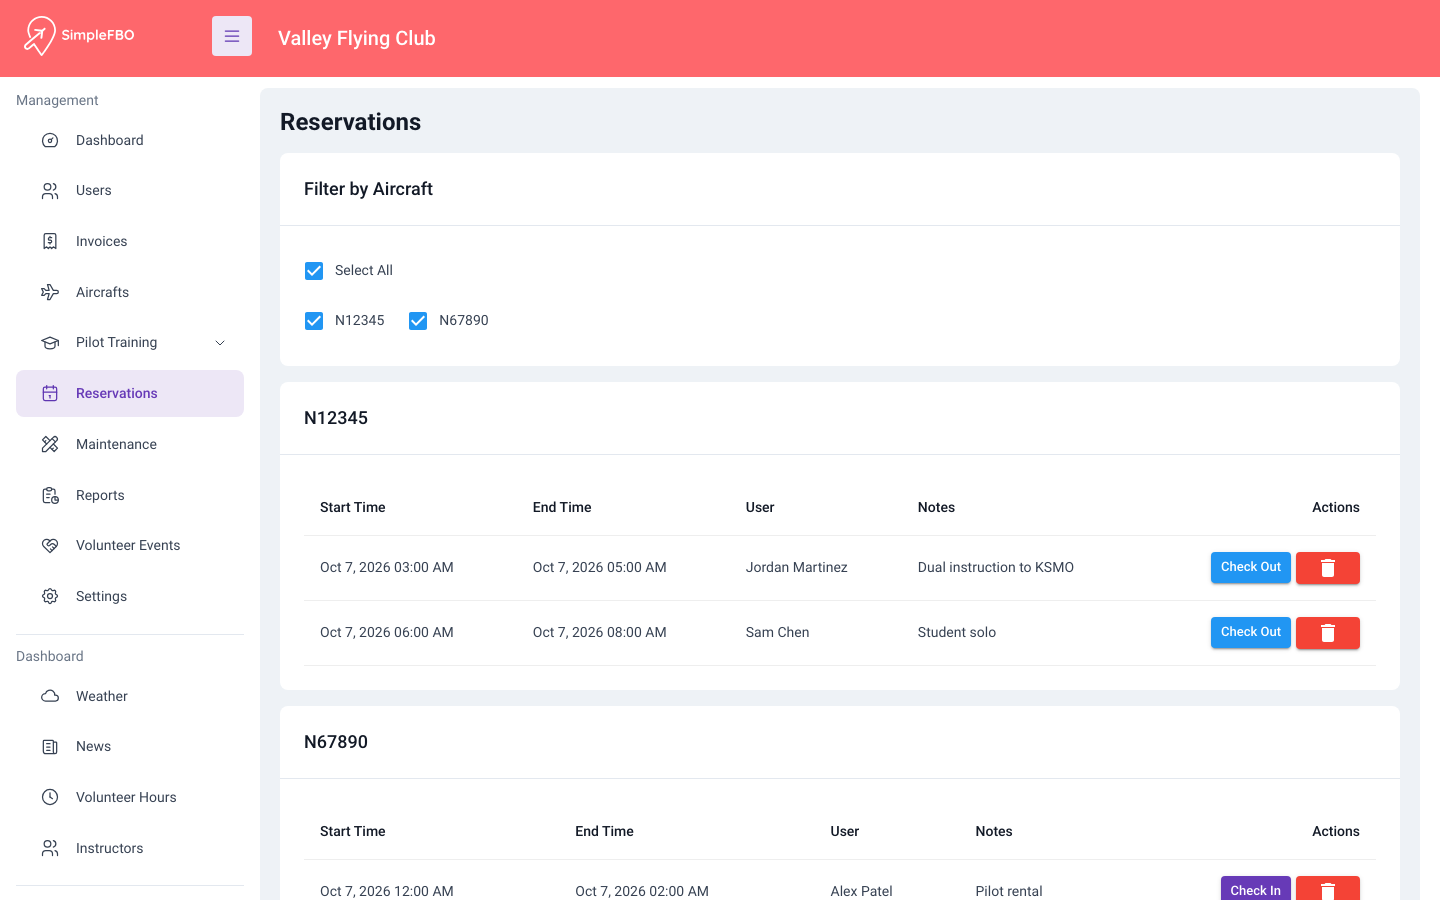Click 'Oct 7, 2026 05:00 AM' end time
This screenshot has width=1440, height=900.
600,567
